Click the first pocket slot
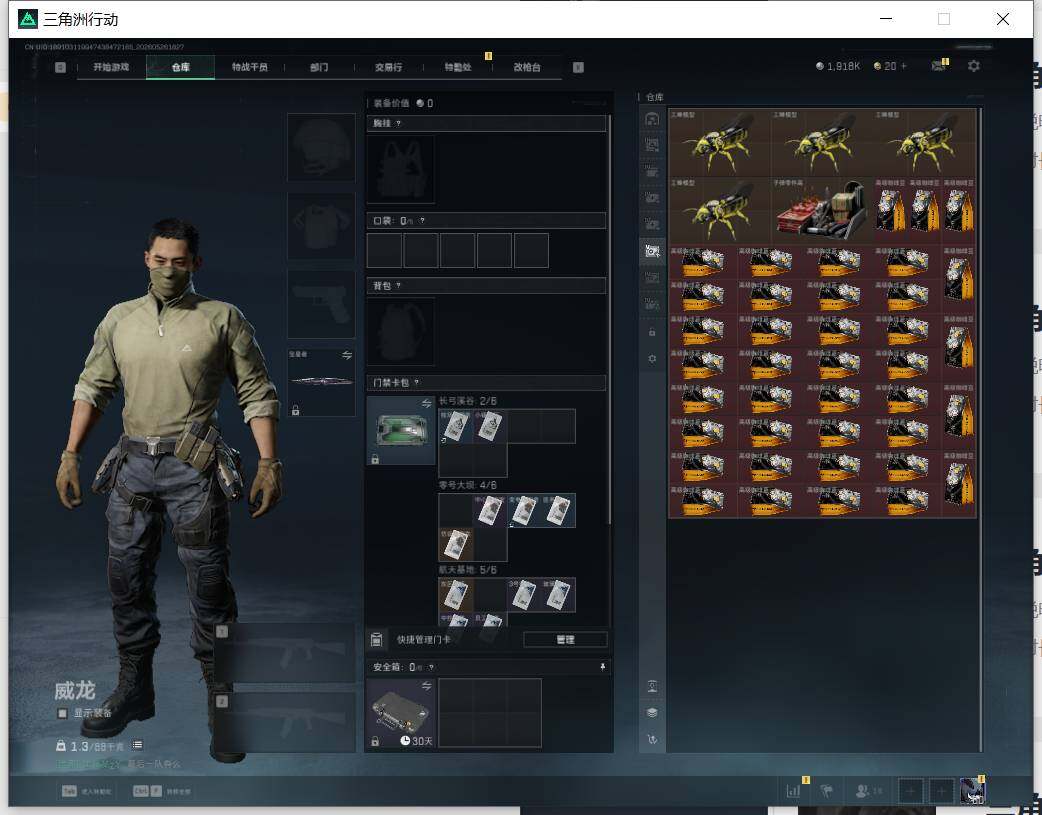The width and height of the screenshot is (1042, 815). click(x=384, y=251)
